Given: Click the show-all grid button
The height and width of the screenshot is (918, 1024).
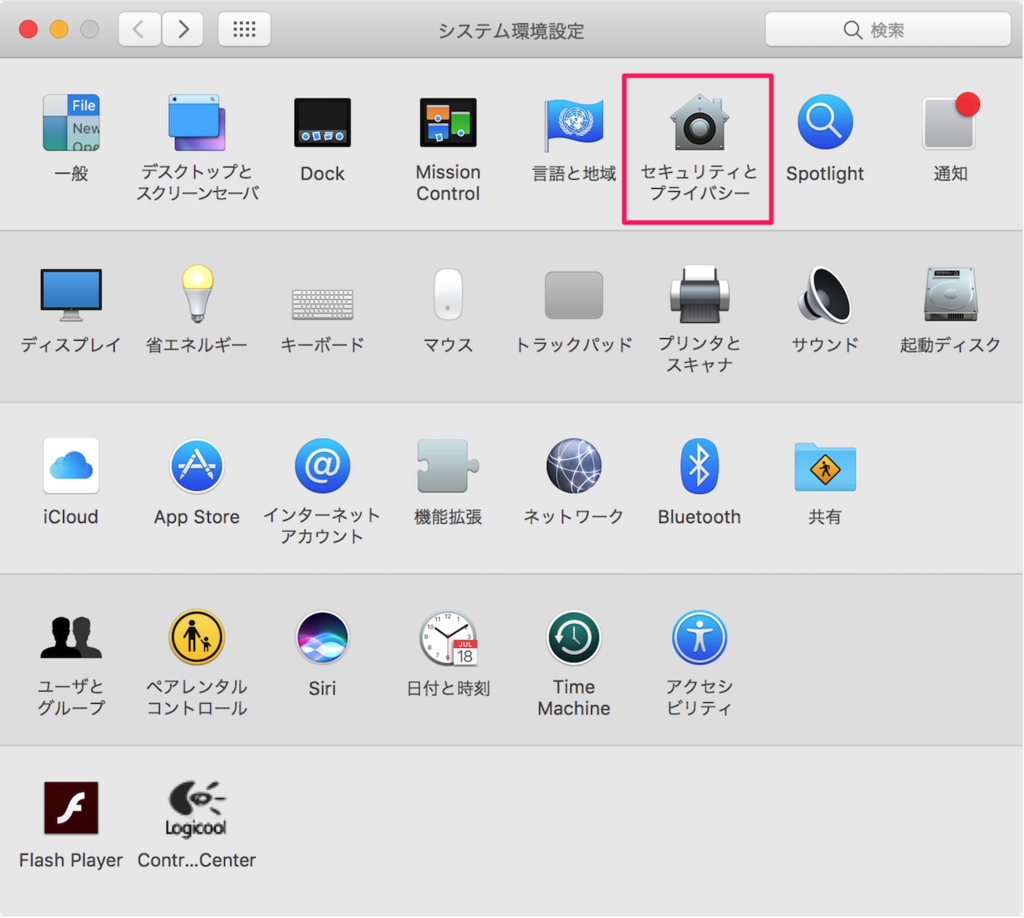Looking at the screenshot, I should coord(244,29).
